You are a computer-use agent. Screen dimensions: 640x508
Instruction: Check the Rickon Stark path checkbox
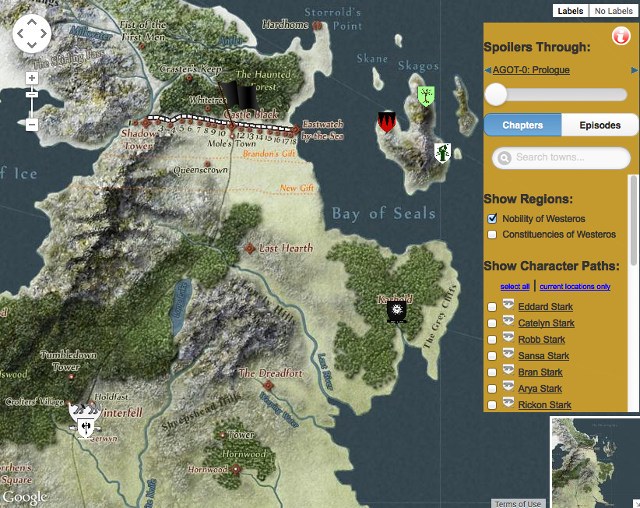(492, 405)
